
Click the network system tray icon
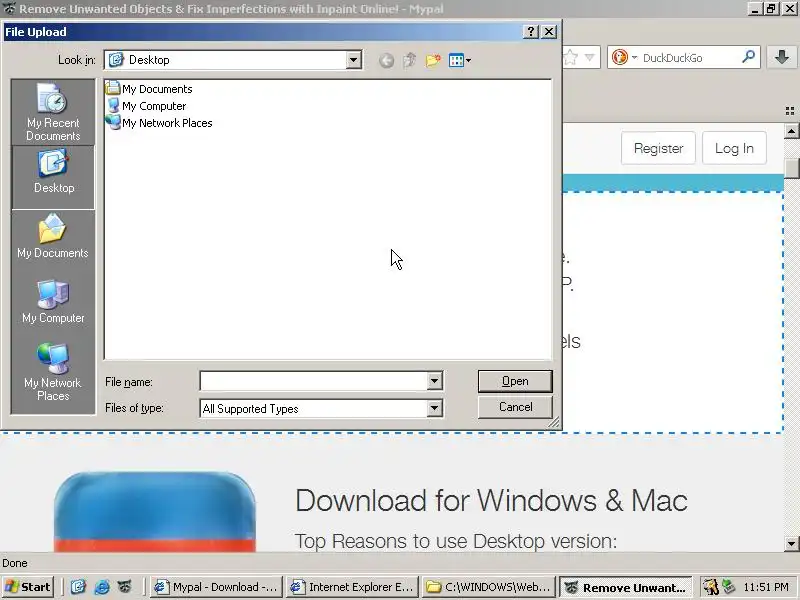pyautogui.click(x=729, y=587)
